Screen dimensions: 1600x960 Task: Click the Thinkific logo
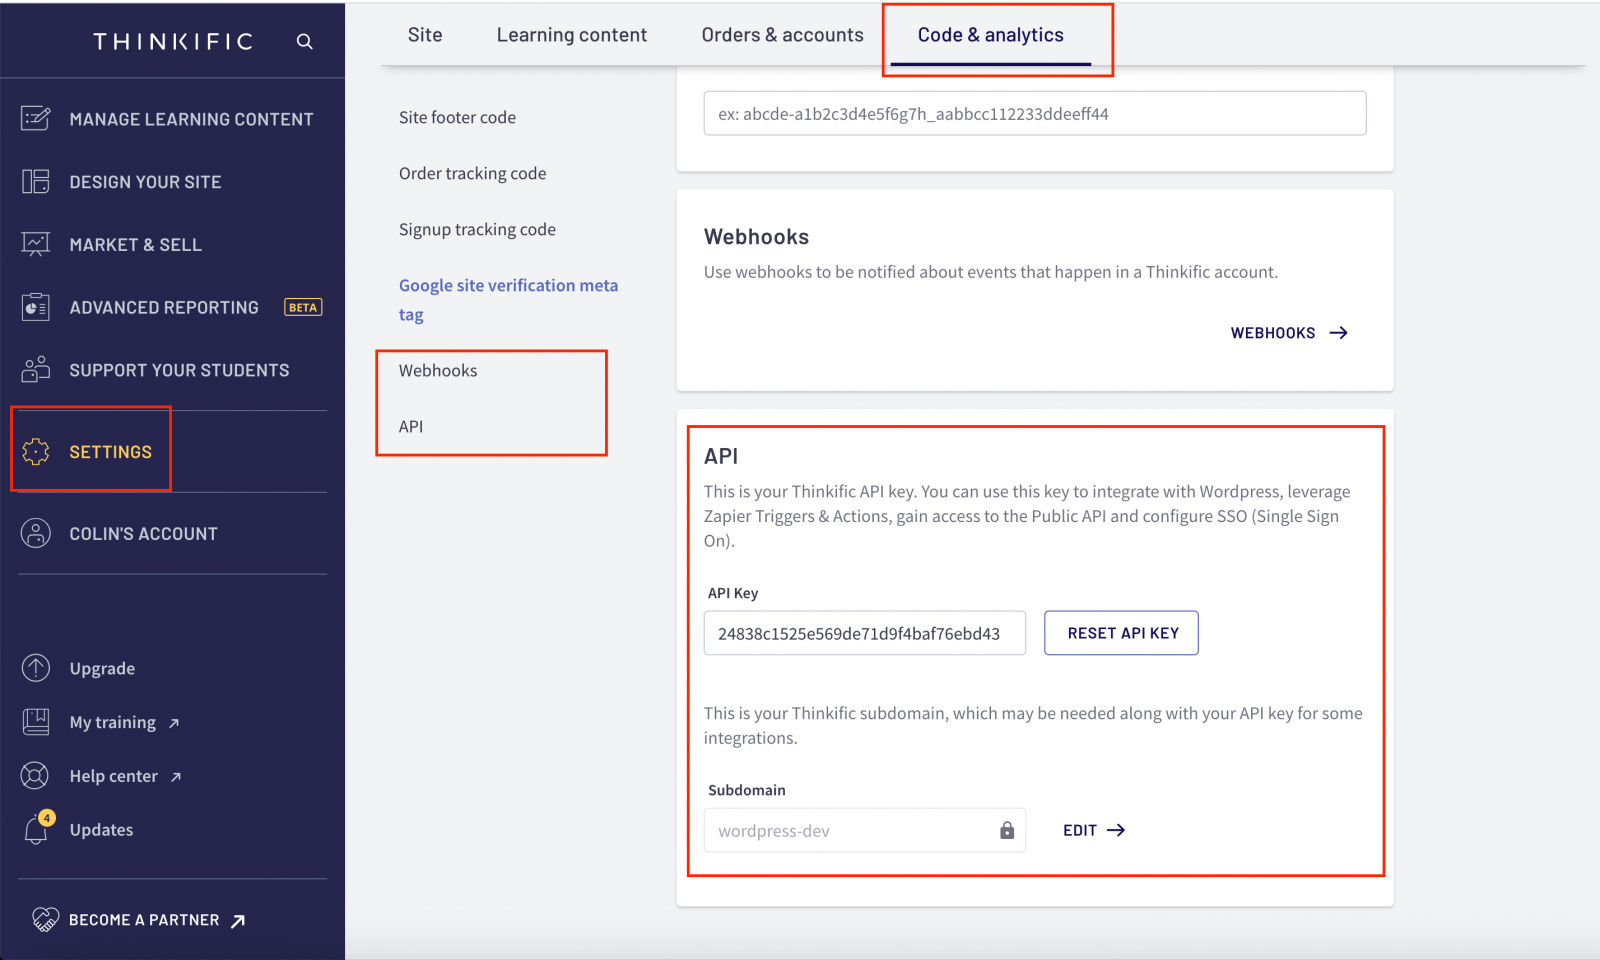tap(174, 41)
